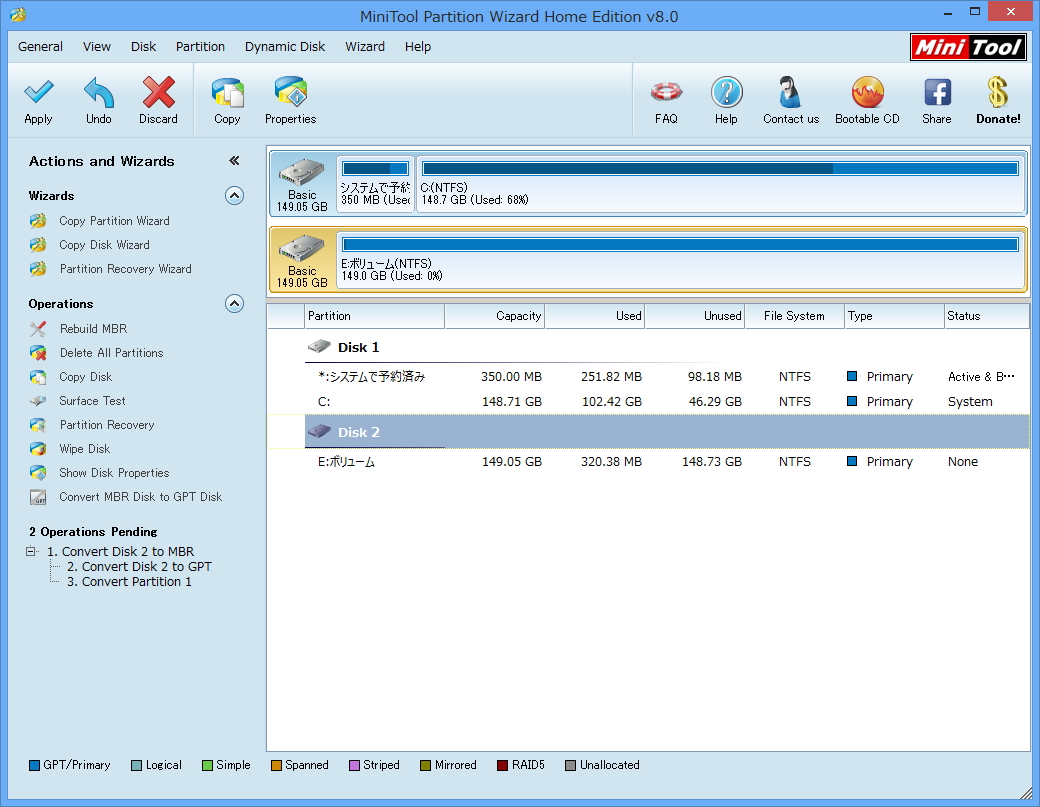
Task: Select the Disk 1 row in partition list
Action: click(x=667, y=347)
